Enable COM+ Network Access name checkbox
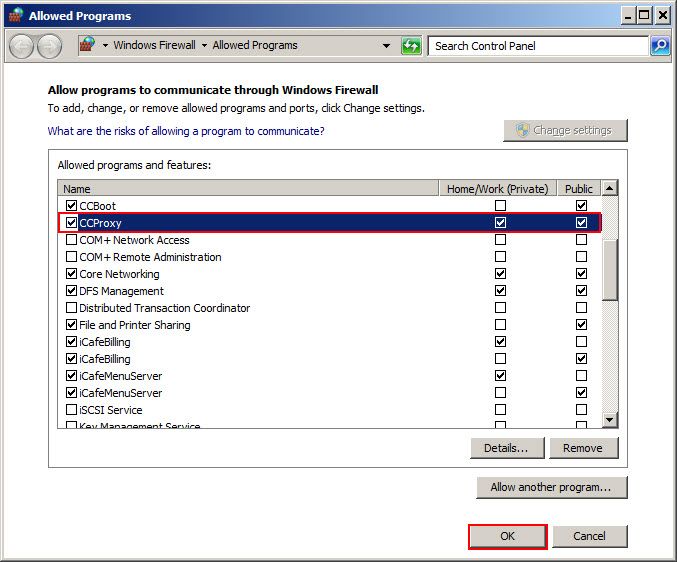This screenshot has height=562, width=677. coord(71,240)
